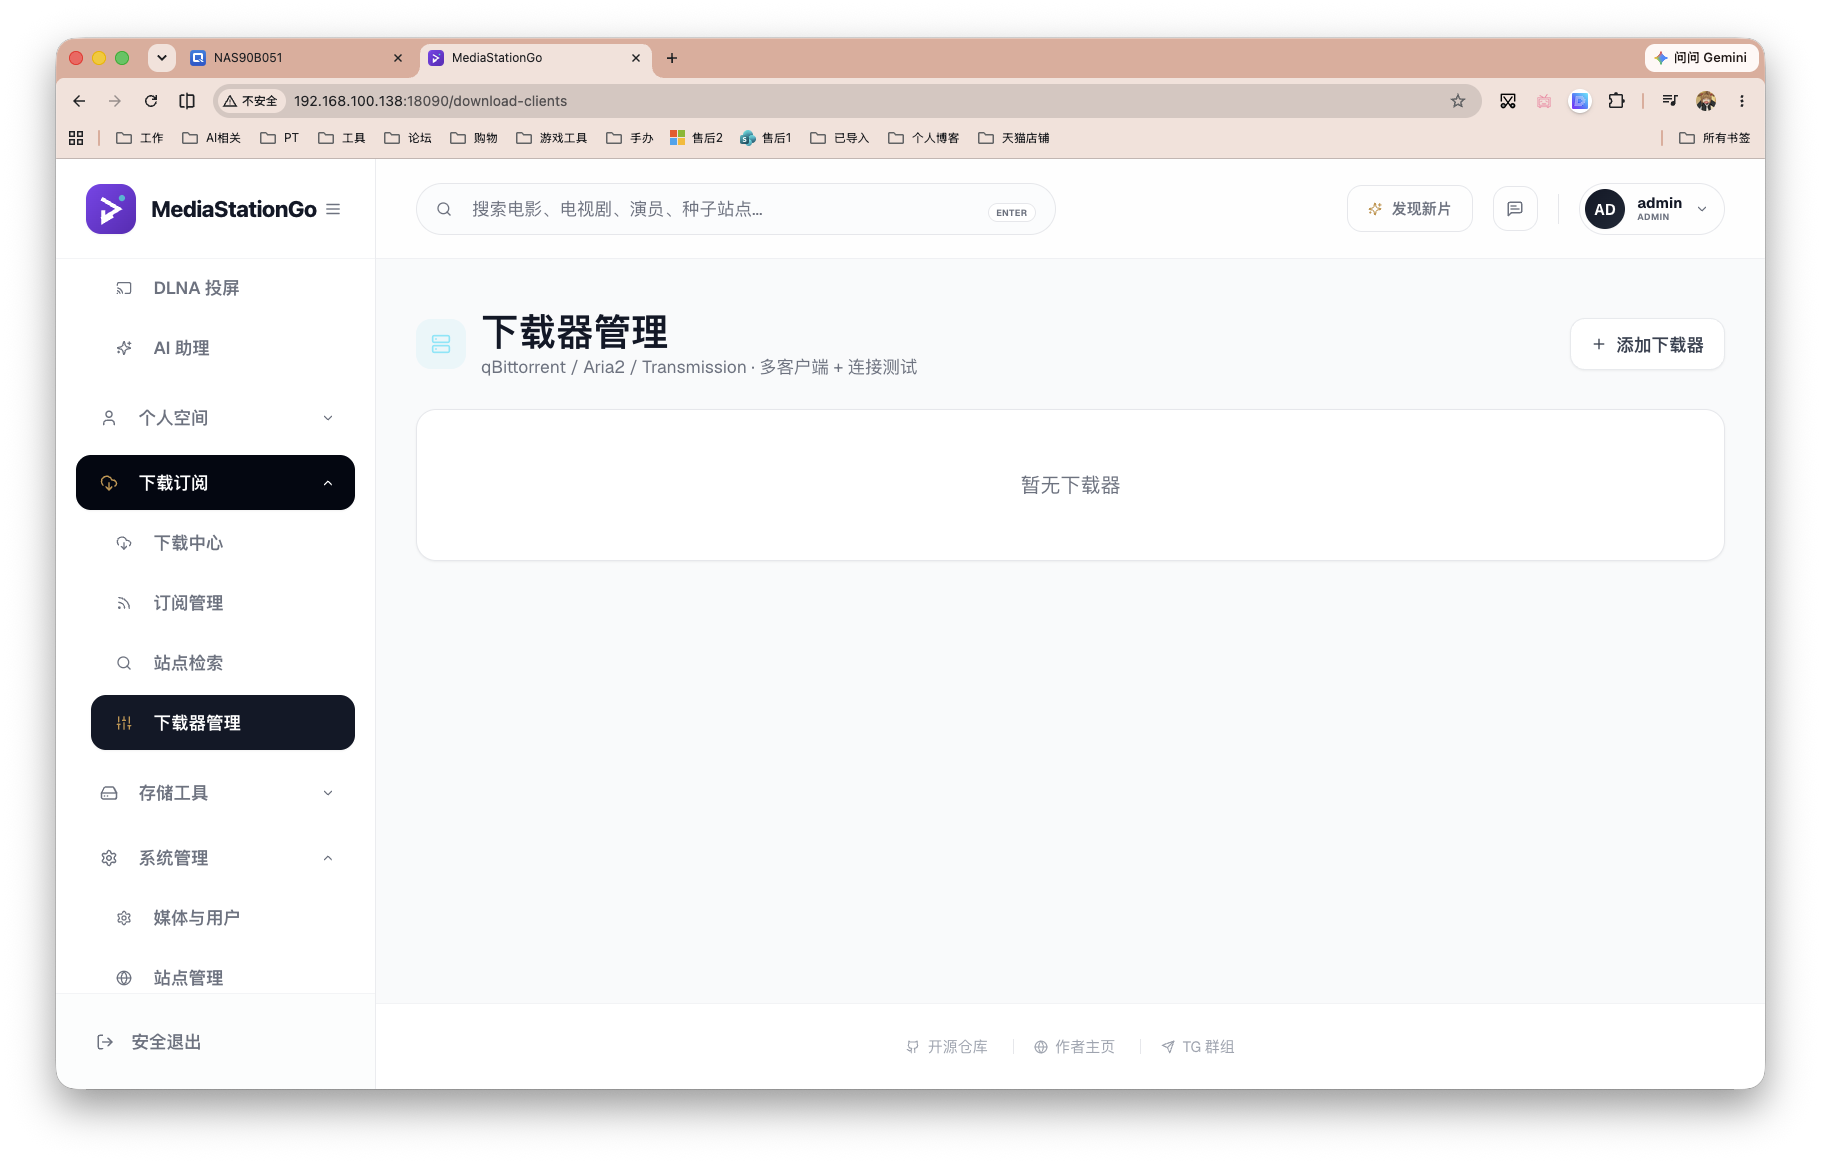Open the 开源仓库 footer link
This screenshot has width=1821, height=1163.
947,1047
